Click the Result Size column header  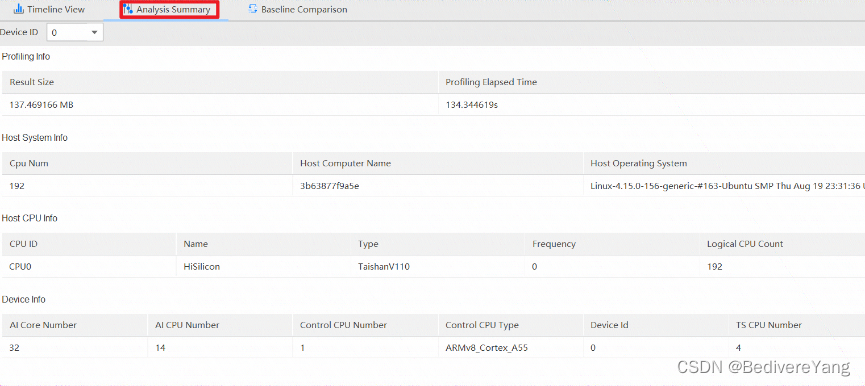pyautogui.click(x=31, y=82)
